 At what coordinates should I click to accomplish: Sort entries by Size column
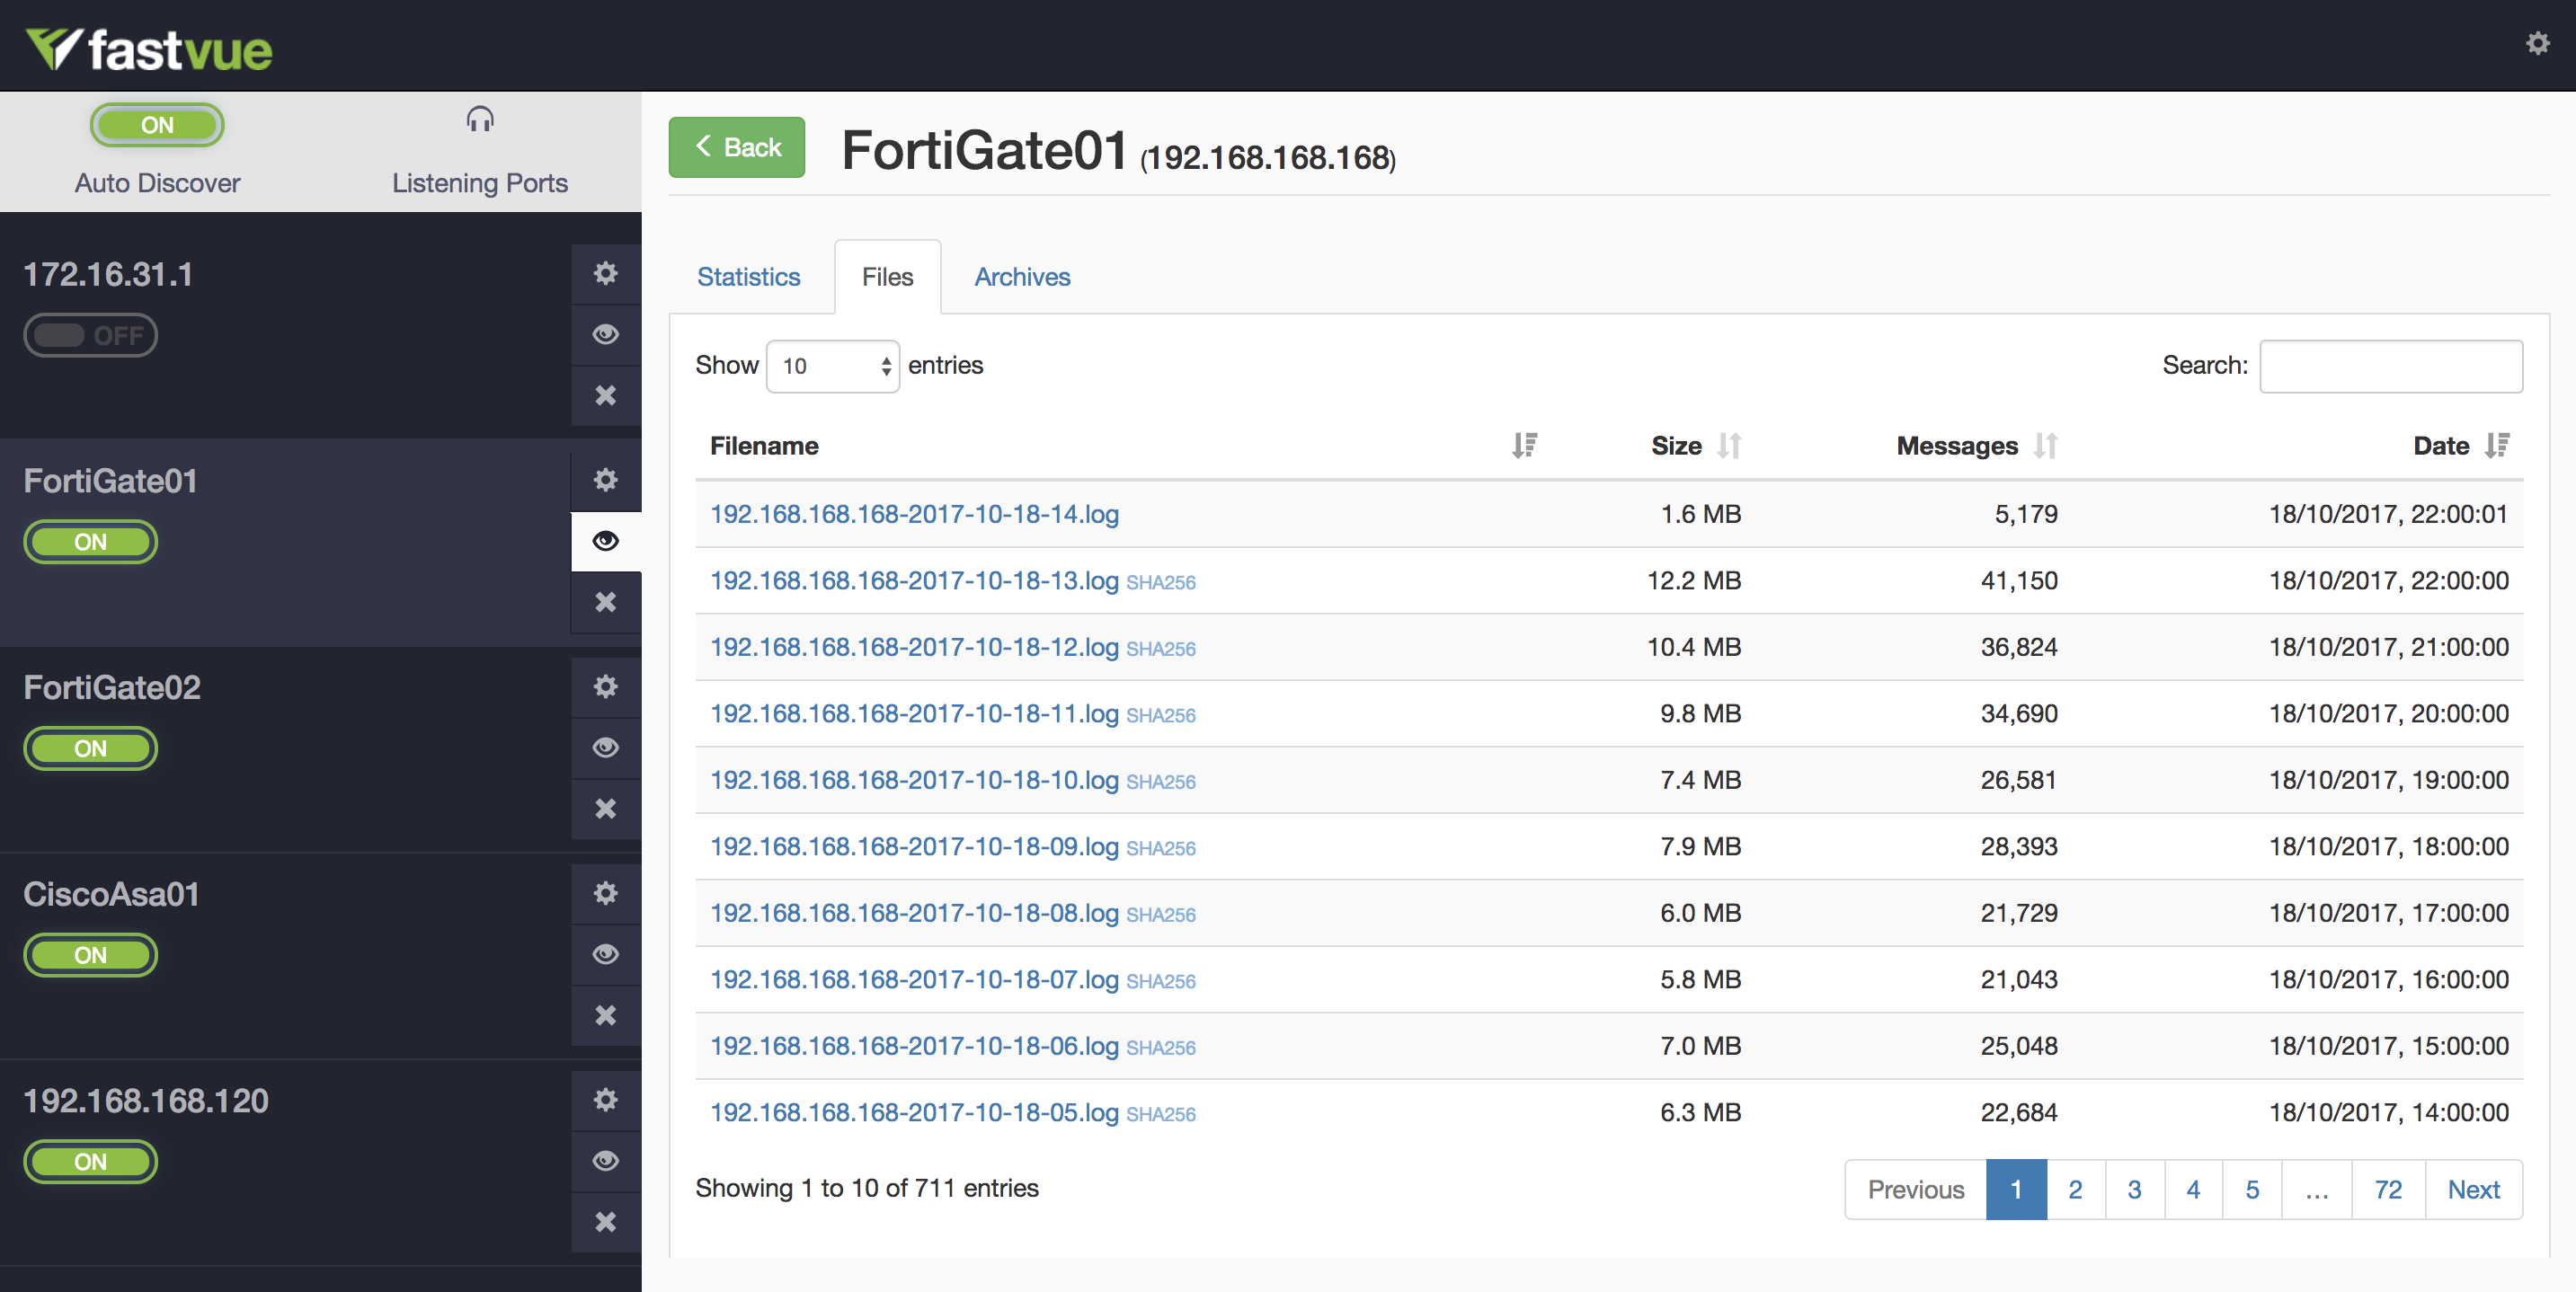[1730, 445]
